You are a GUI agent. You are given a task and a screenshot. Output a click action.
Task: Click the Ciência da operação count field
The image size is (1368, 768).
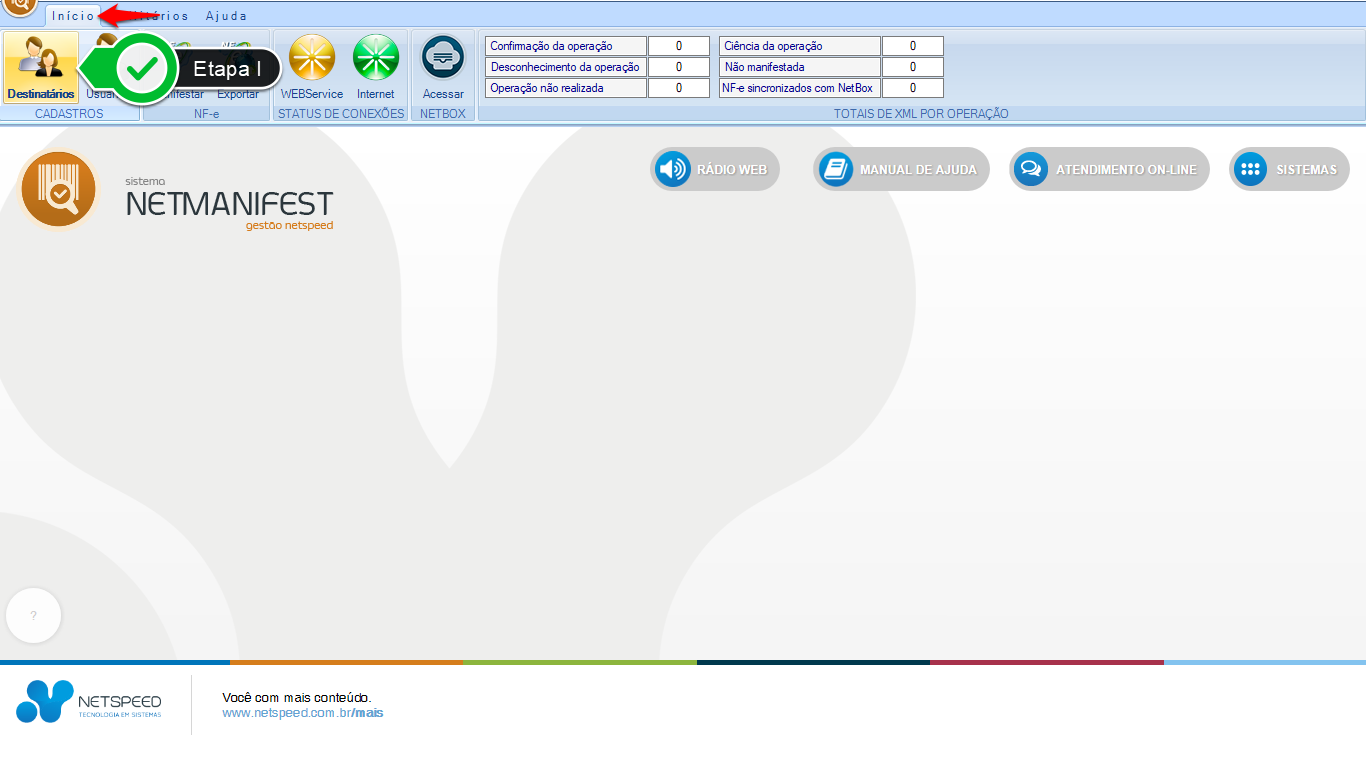913,46
